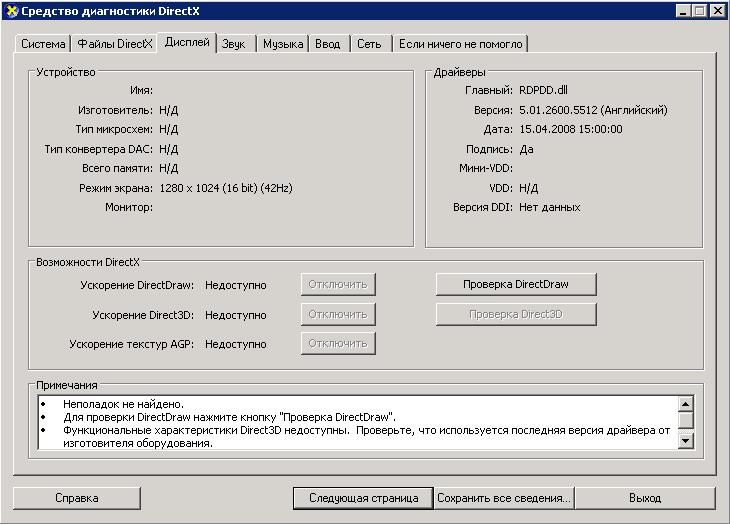
Task: Click the Проверка DirectDraw button
Action: 516,284
